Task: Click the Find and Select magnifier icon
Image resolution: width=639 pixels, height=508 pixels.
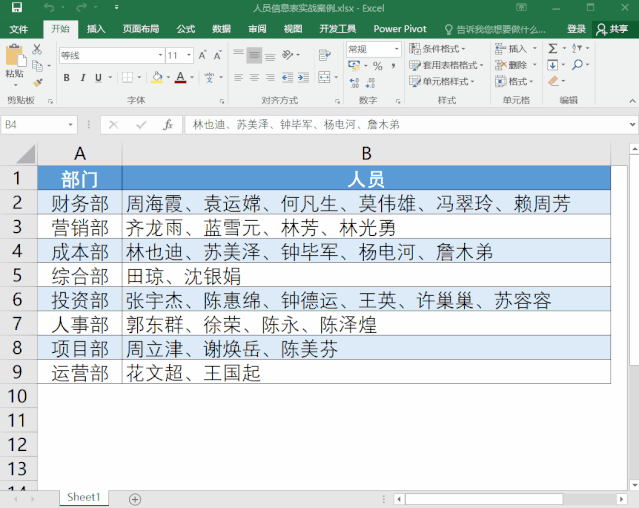Action: pos(577,64)
